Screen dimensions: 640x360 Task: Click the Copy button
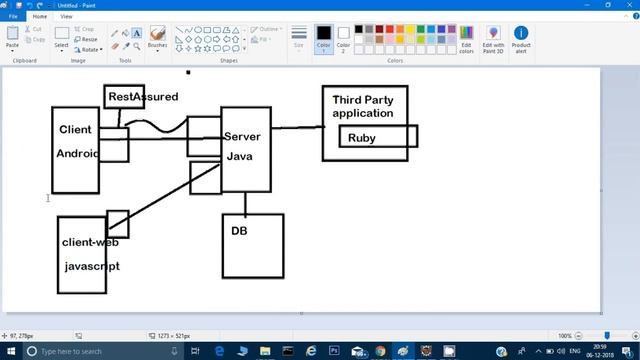(x=35, y=40)
